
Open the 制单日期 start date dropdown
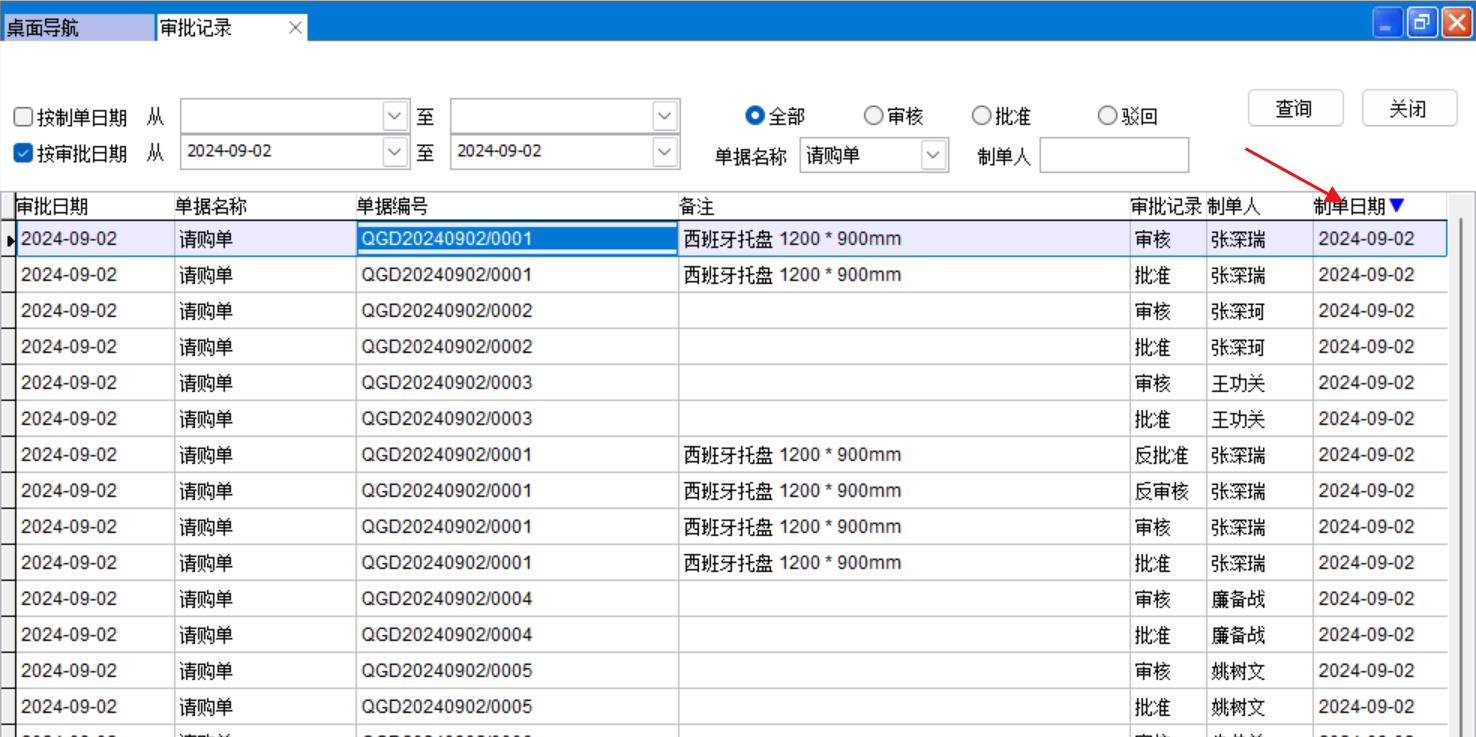pyautogui.click(x=395, y=117)
